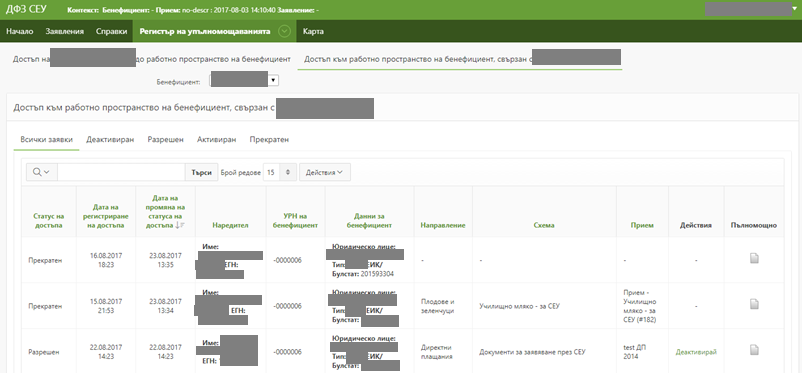Open the Заявления menu
Image resolution: width=802 pixels, height=373 pixels.
click(64, 31)
